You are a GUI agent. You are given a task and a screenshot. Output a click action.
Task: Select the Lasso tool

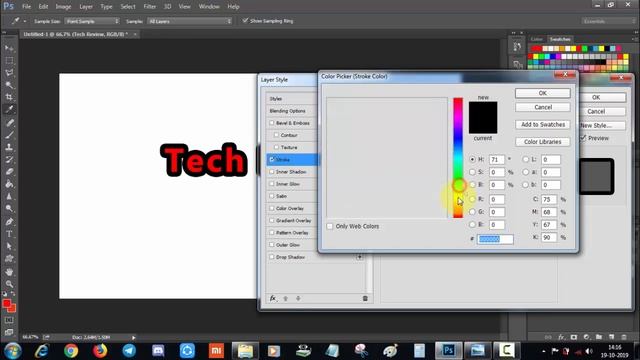[9, 73]
